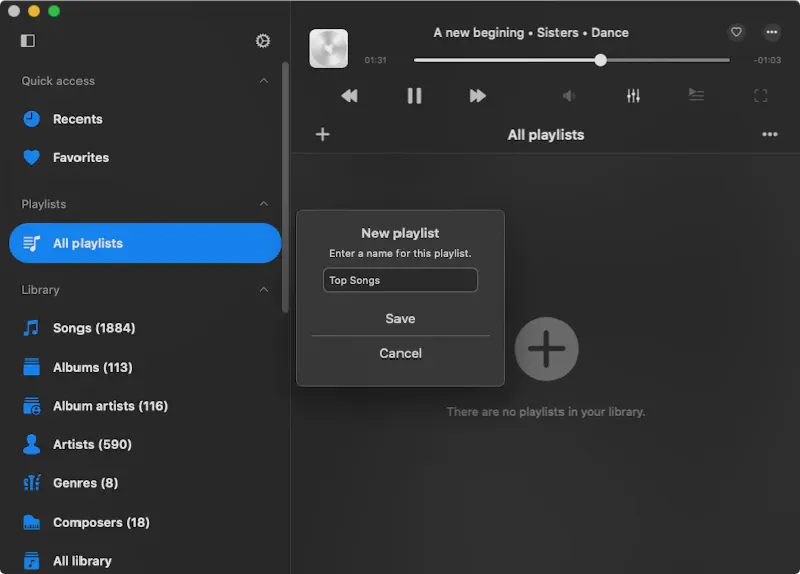
Task: Open the settings gear icon
Action: click(263, 41)
